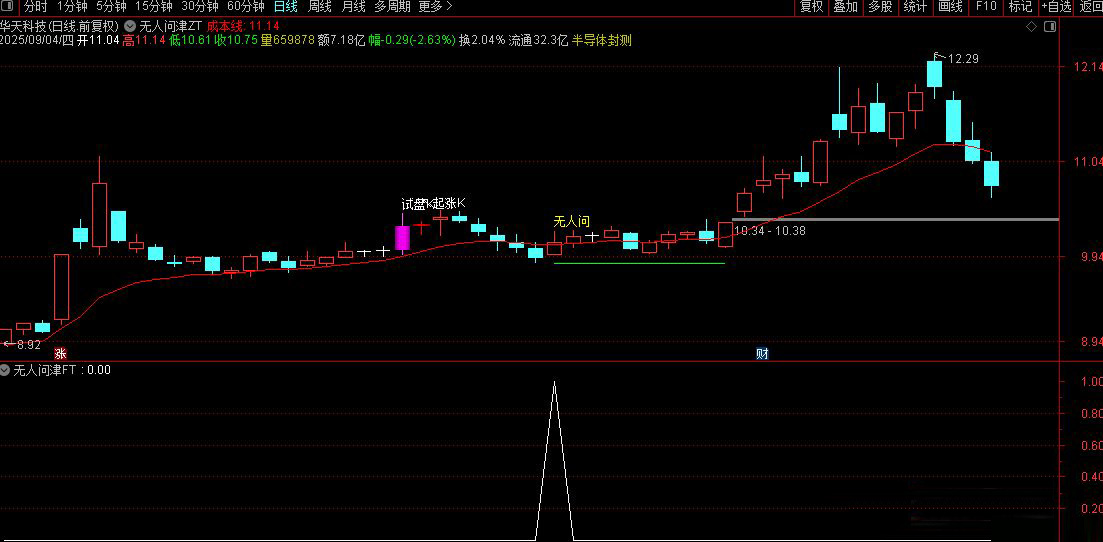Click the 11.04 price axis label
This screenshot has width=1103, height=542.
1088,162
